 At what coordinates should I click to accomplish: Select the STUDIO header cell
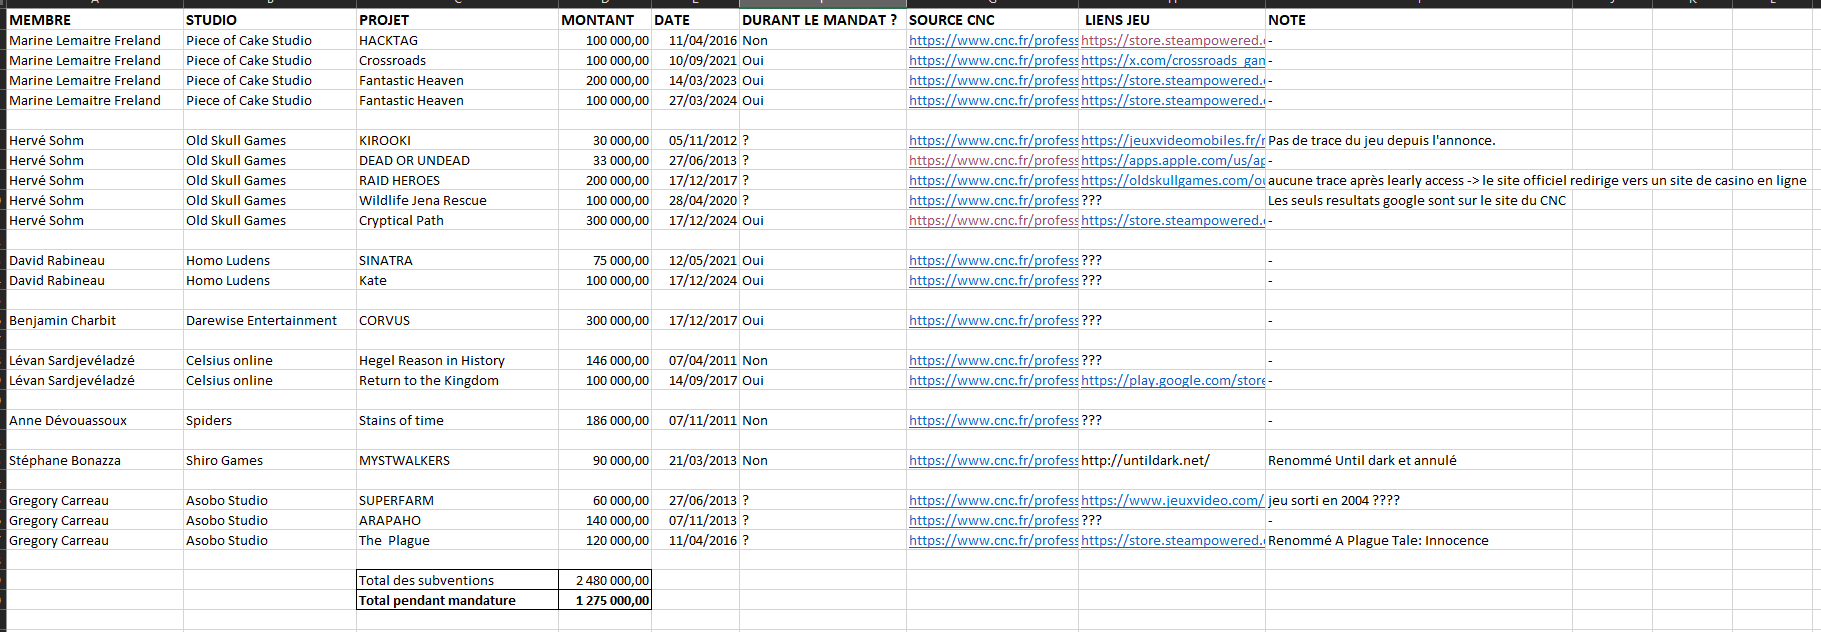(270, 20)
